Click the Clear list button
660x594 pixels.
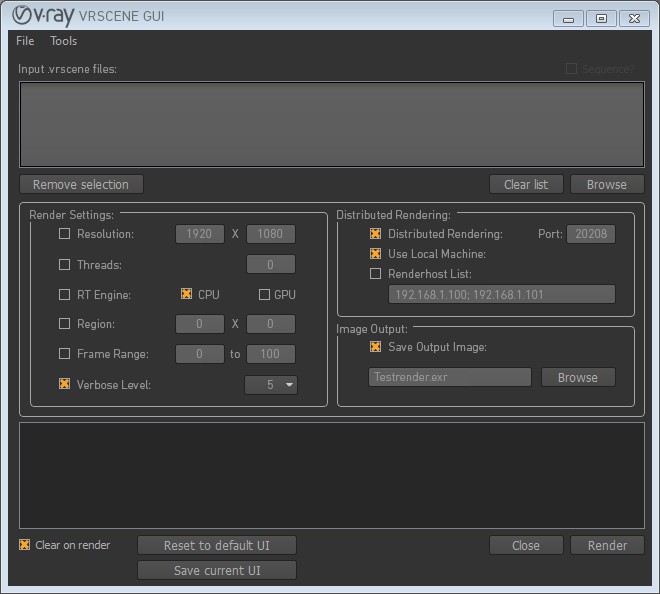tap(526, 184)
